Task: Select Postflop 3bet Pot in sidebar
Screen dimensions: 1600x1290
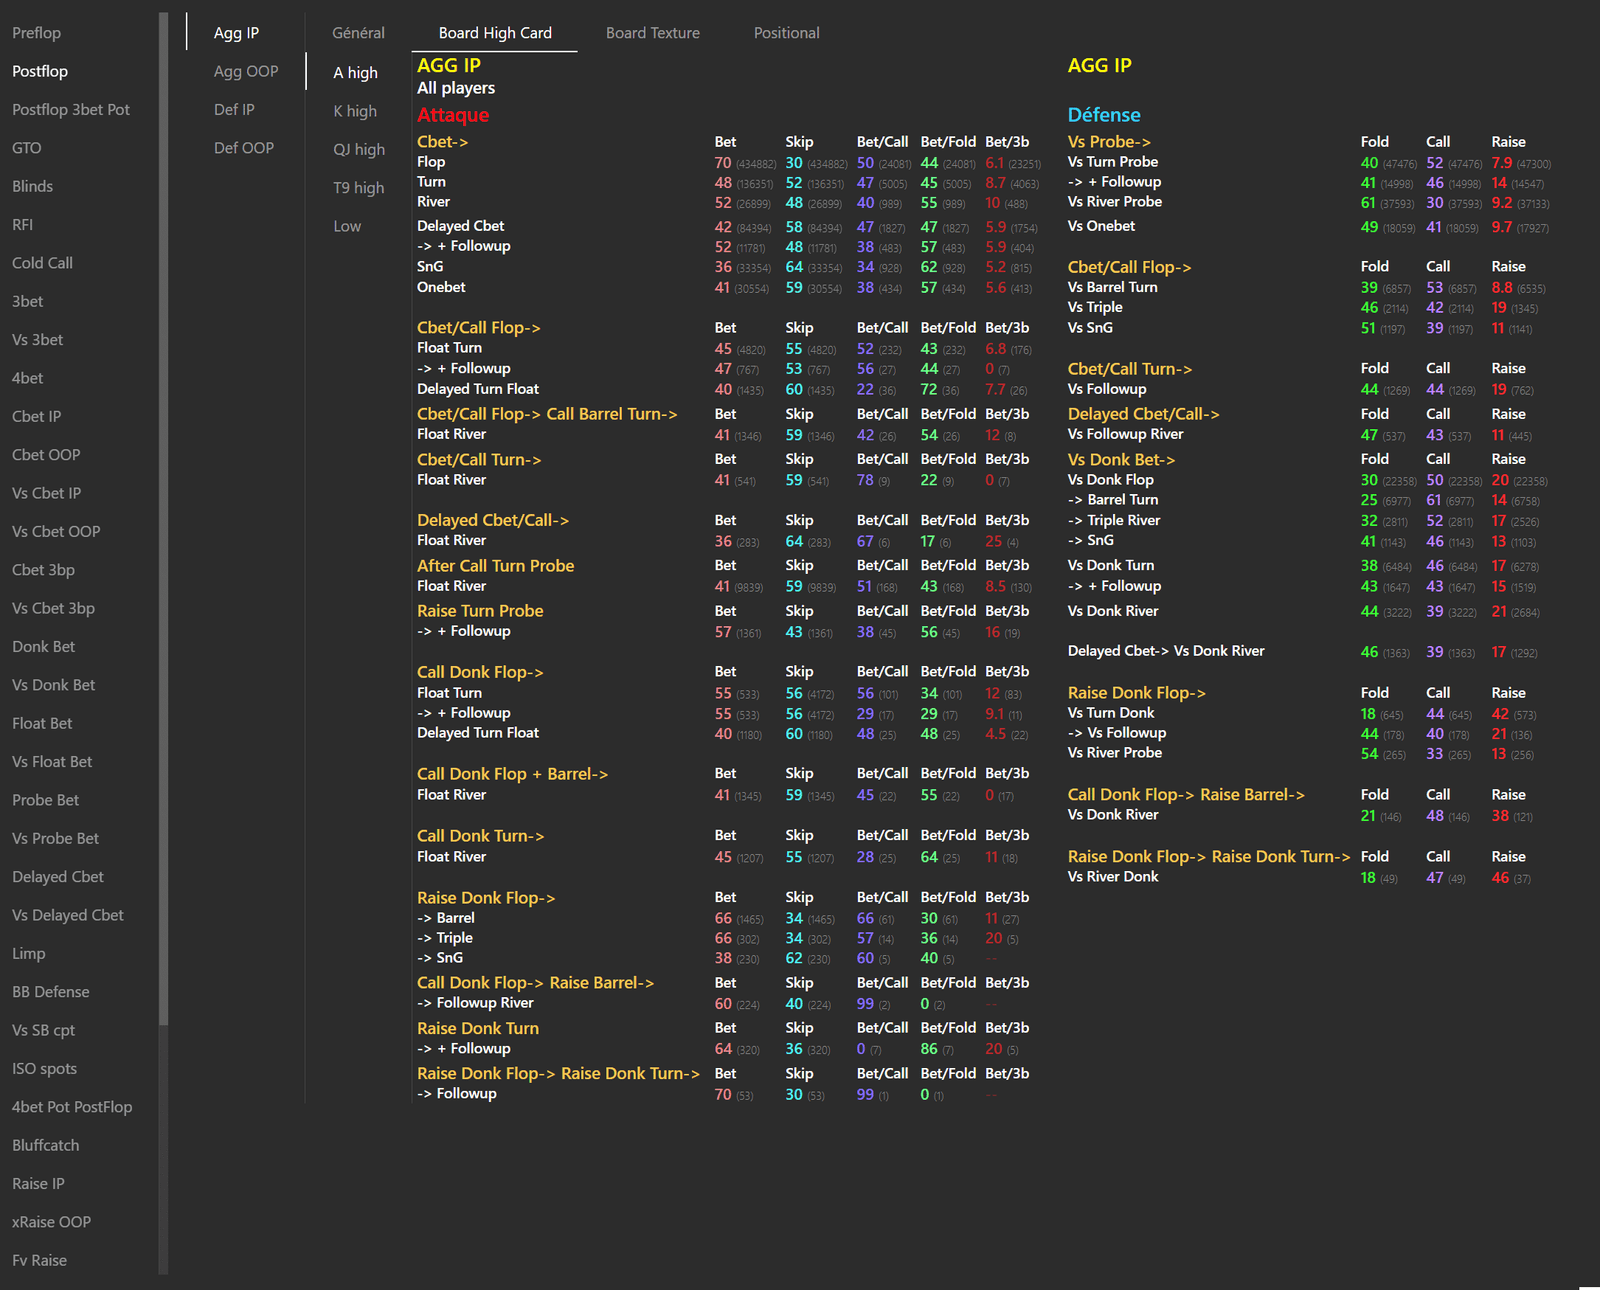Action: [71, 110]
